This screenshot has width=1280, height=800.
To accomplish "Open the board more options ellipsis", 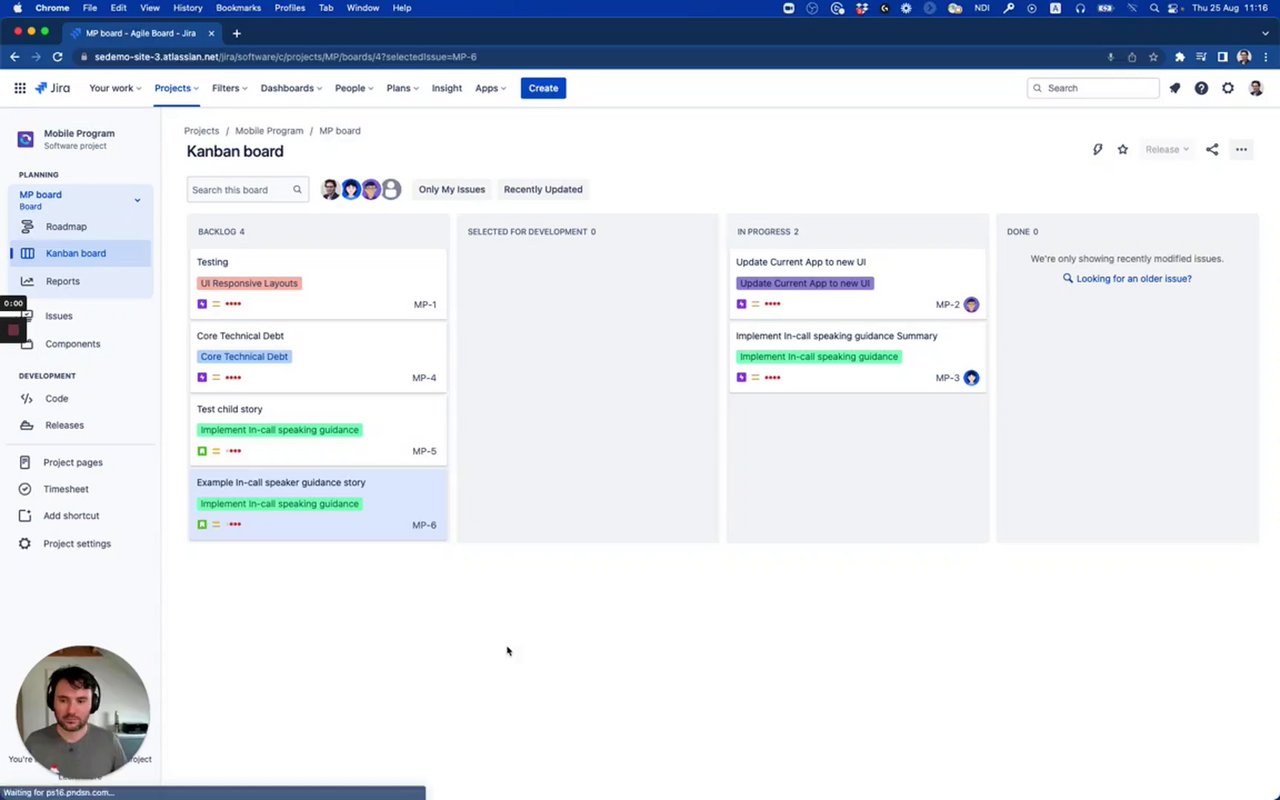I will 1241,149.
